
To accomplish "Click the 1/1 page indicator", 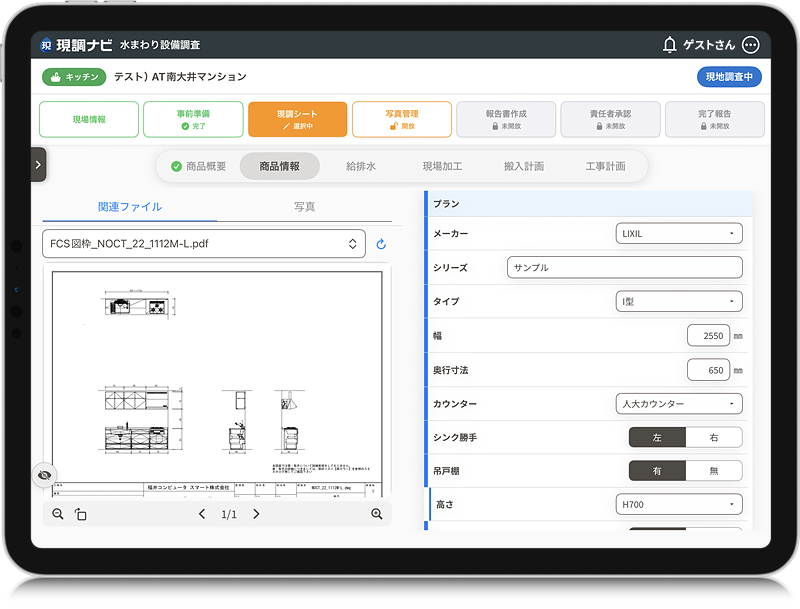I will click(x=229, y=514).
